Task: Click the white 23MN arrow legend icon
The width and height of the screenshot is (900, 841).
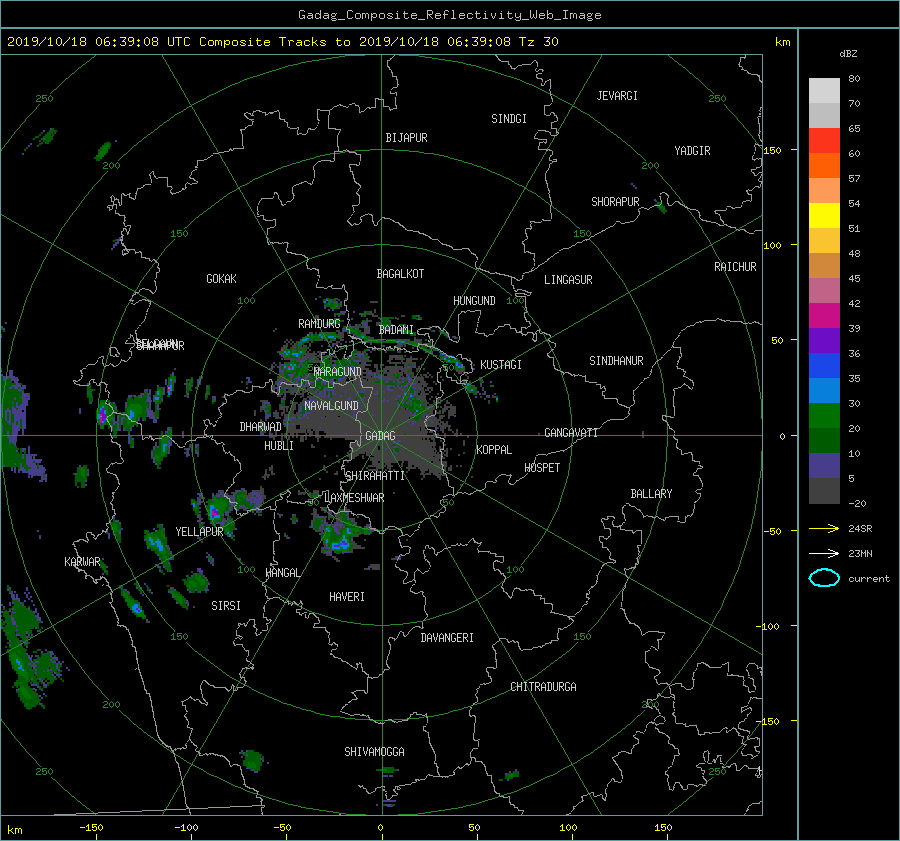Action: 824,553
